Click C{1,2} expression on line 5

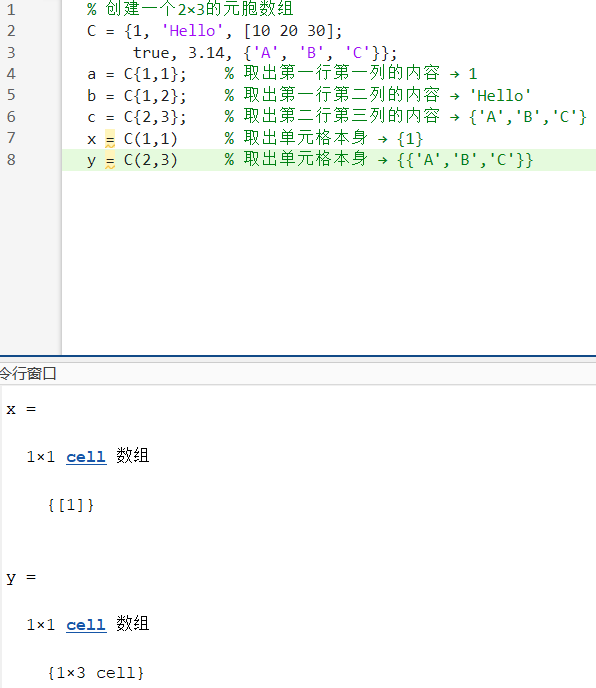(151, 95)
